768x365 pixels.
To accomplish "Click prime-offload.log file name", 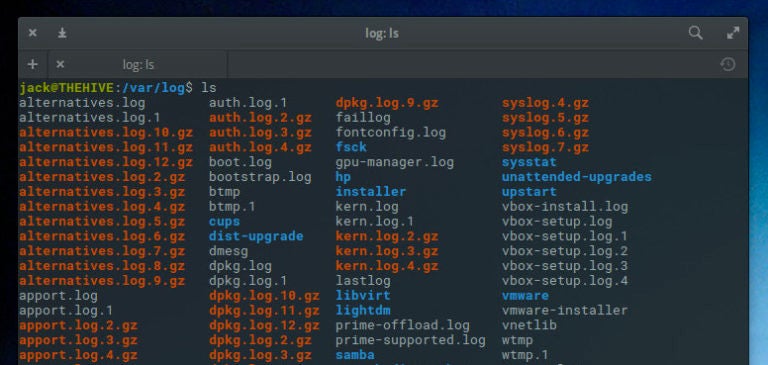I will click(x=403, y=325).
